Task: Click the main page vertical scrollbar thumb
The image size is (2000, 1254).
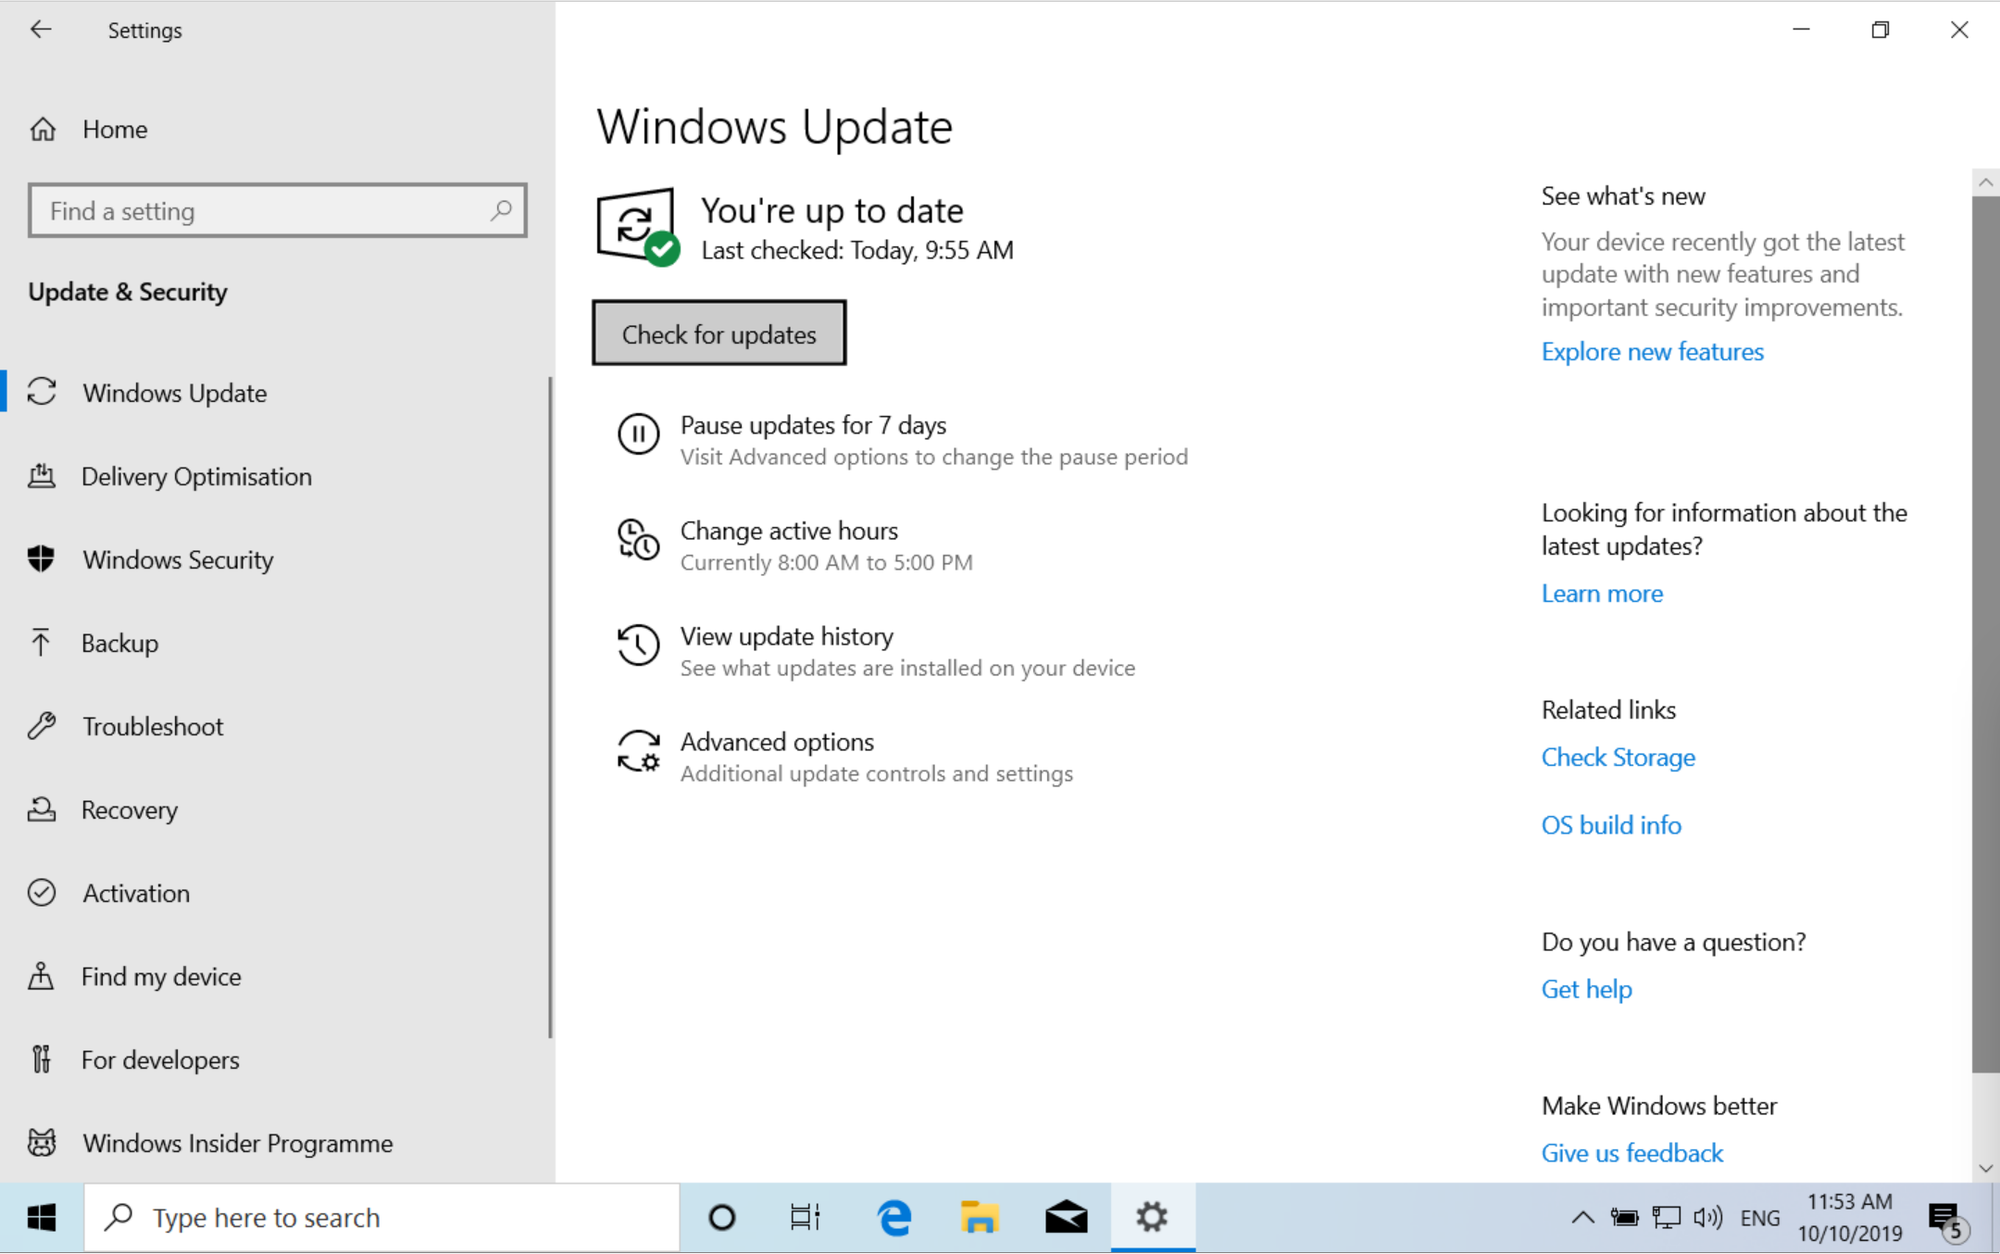Action: 1986,634
